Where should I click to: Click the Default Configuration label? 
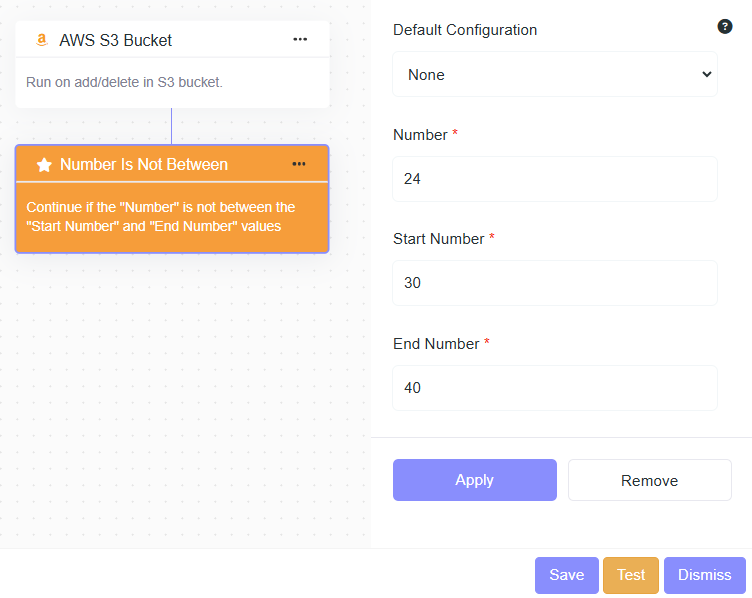[465, 30]
